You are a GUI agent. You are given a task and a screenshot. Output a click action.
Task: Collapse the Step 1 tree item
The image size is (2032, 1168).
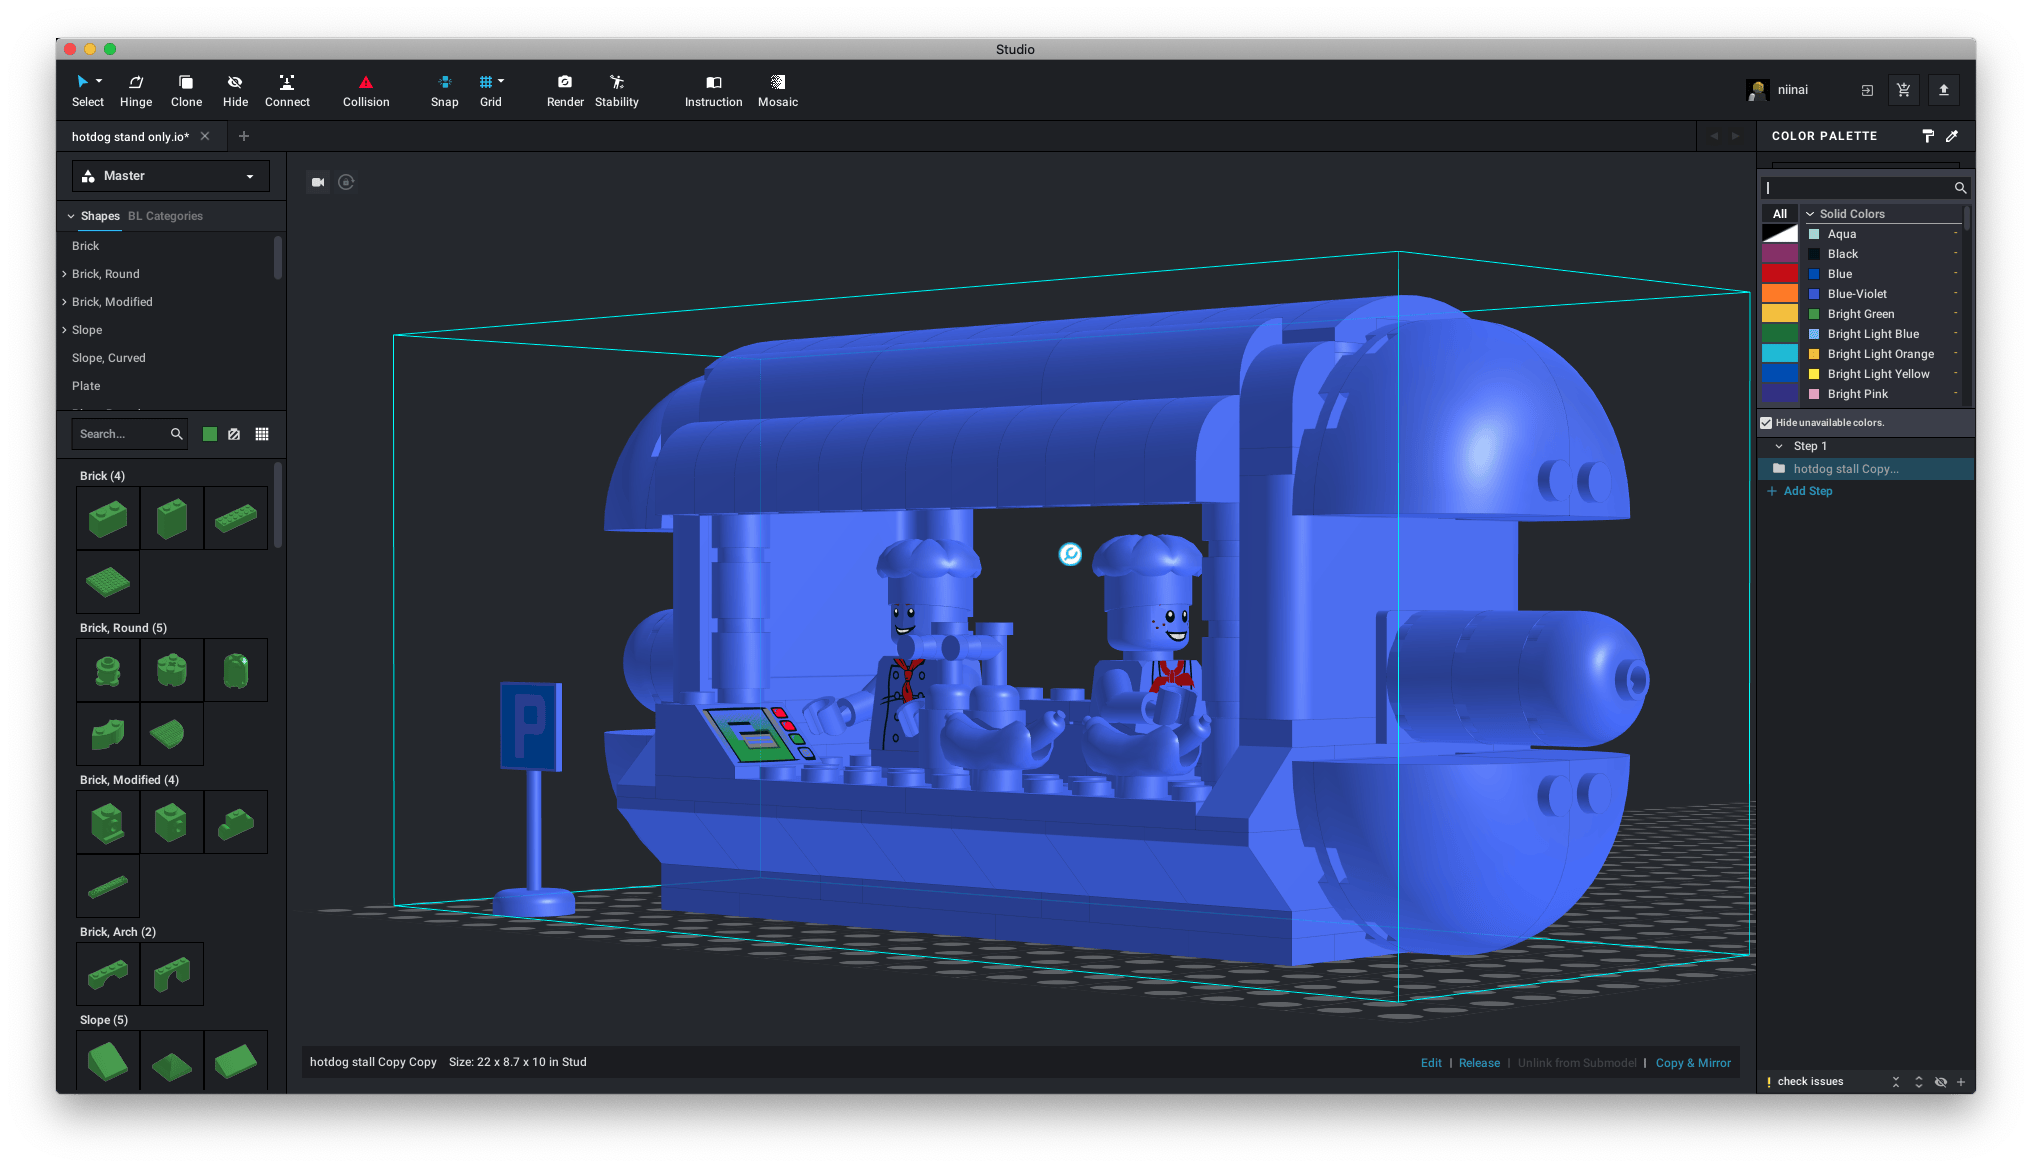(x=1778, y=446)
